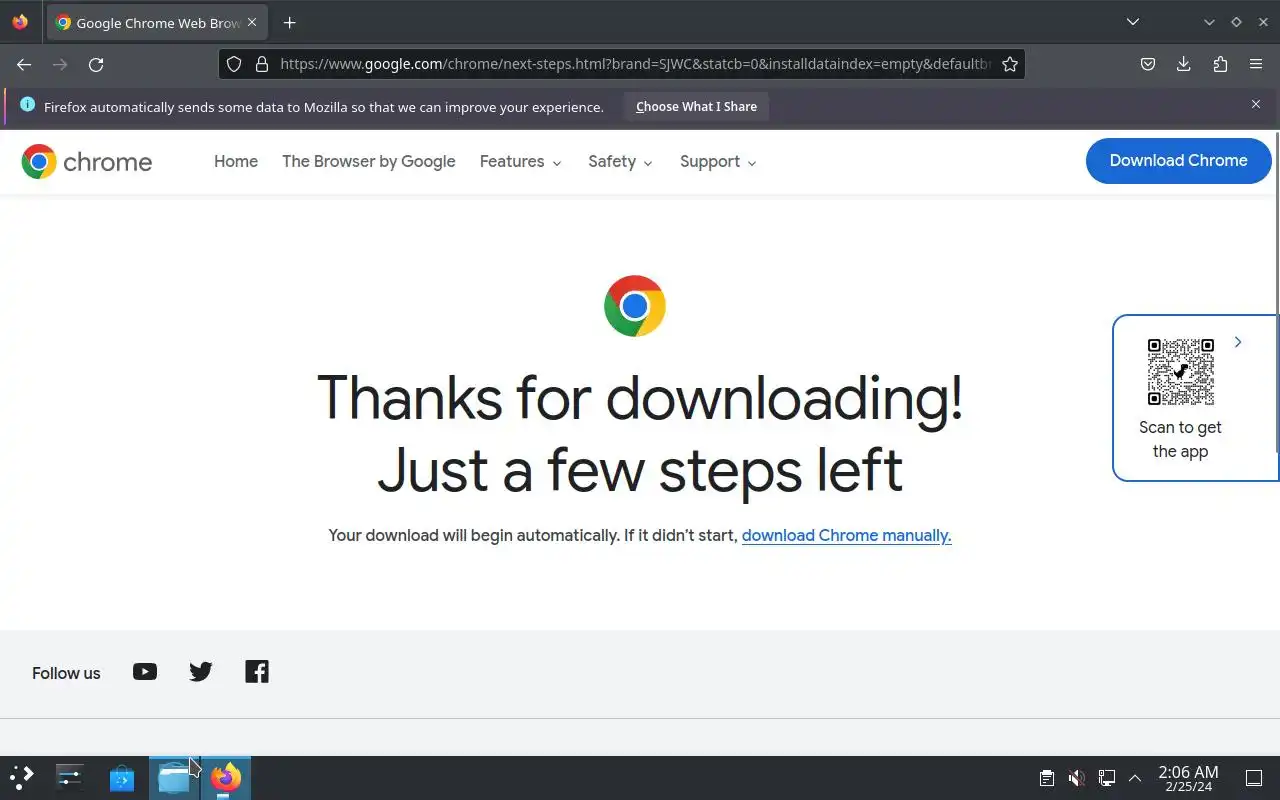Click the Firefox taskbar icon
The width and height of the screenshot is (1280, 800).
226,777
